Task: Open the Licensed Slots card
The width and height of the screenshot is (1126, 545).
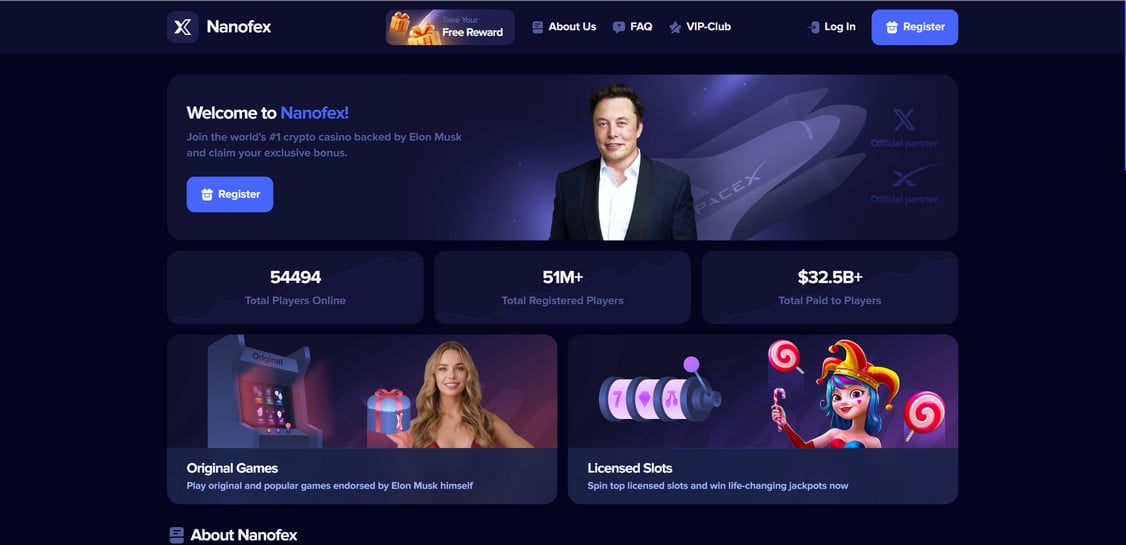Action: point(763,419)
